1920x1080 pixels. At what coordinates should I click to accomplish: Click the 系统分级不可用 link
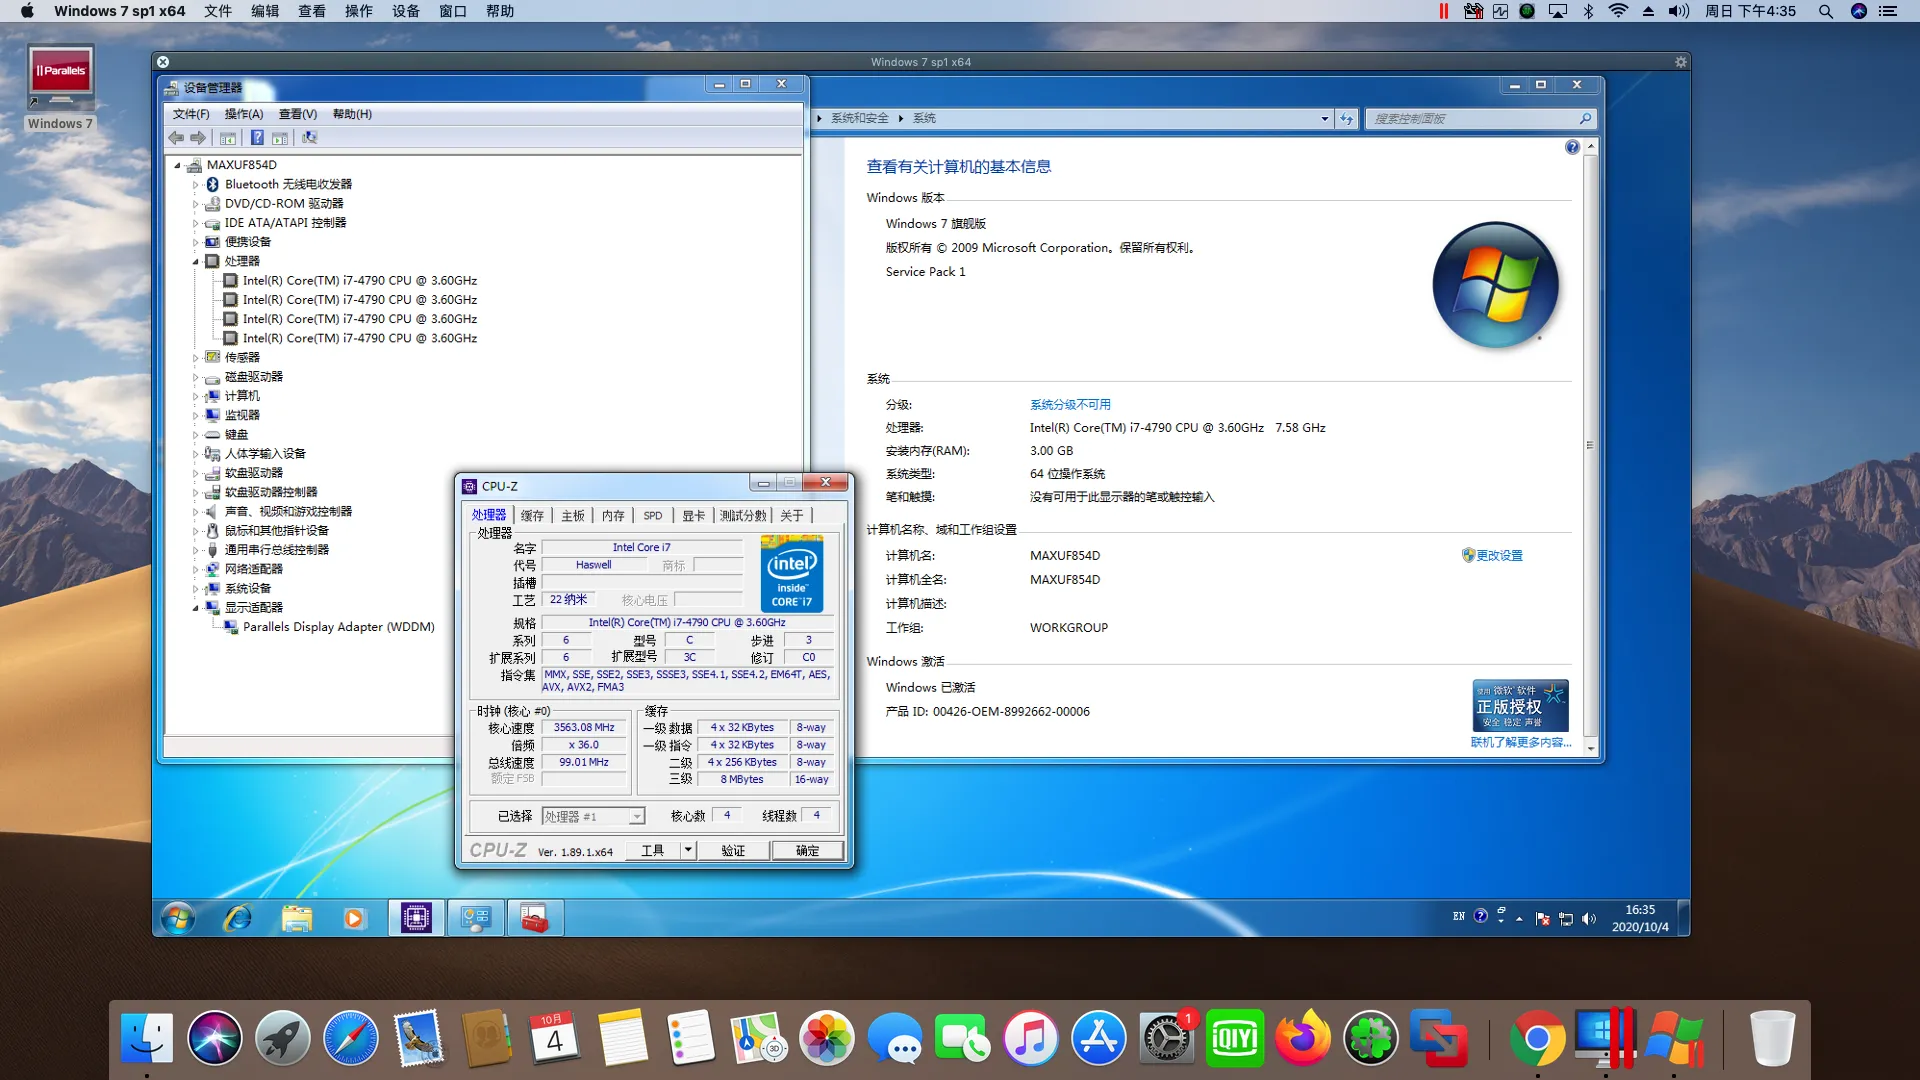[1070, 405]
